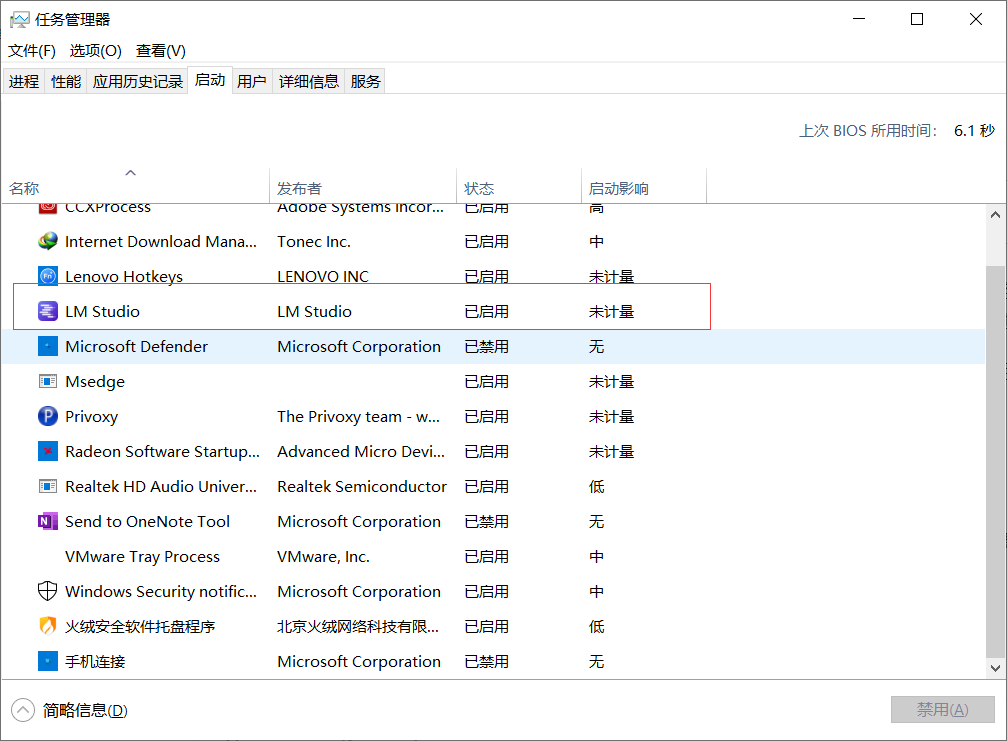
Task: Select the Realtek HD Audio Univer... entry
Action: [x=161, y=487]
